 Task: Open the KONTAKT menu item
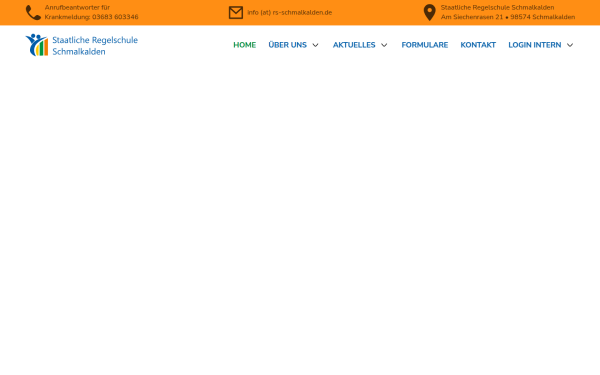tap(478, 45)
